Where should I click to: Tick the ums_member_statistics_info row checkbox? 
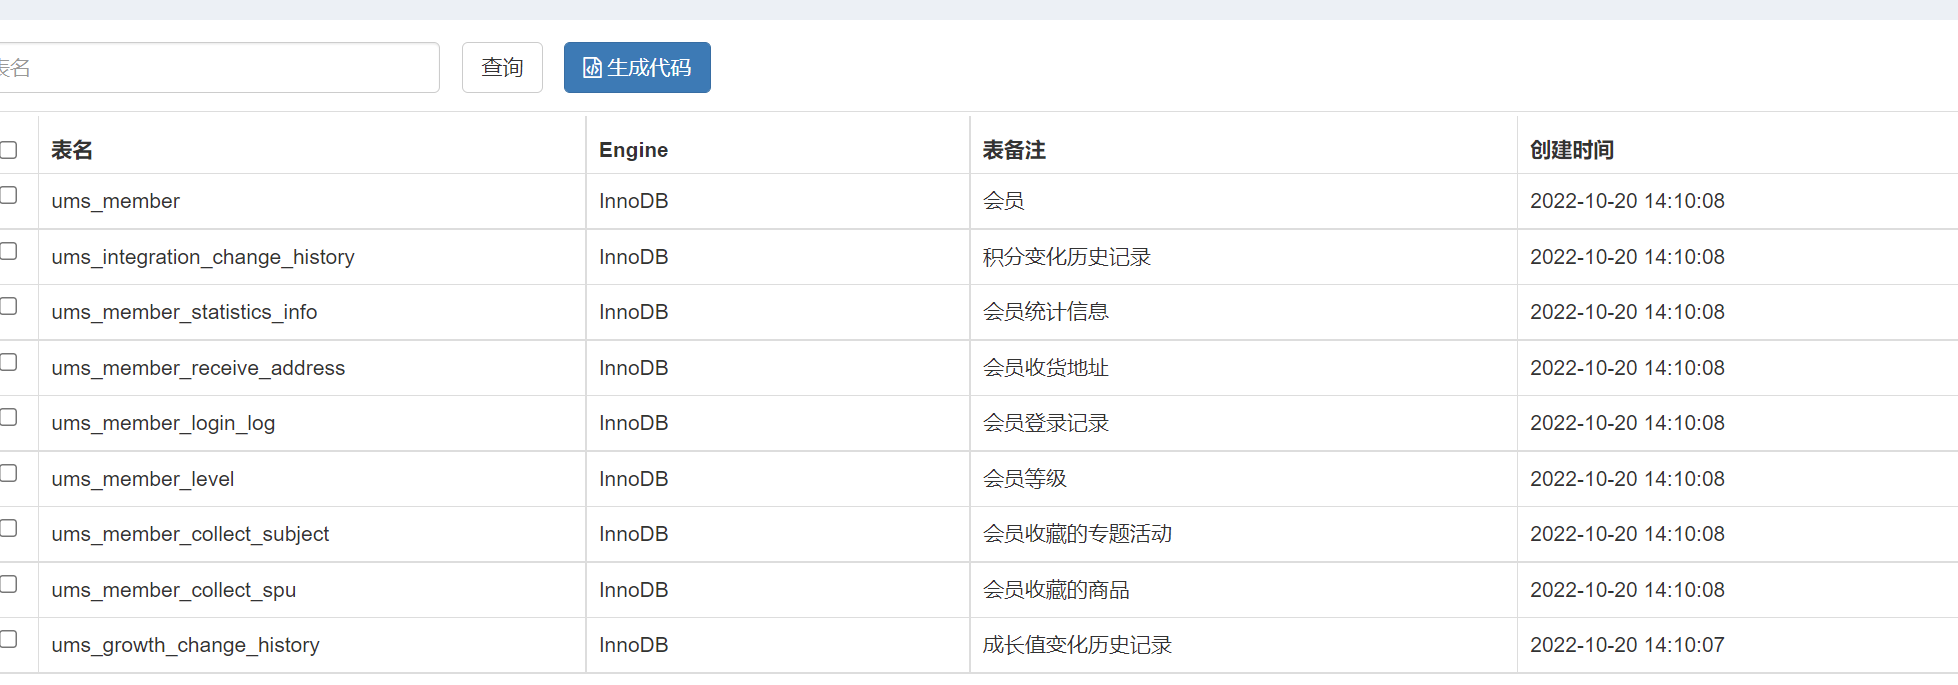coord(8,306)
